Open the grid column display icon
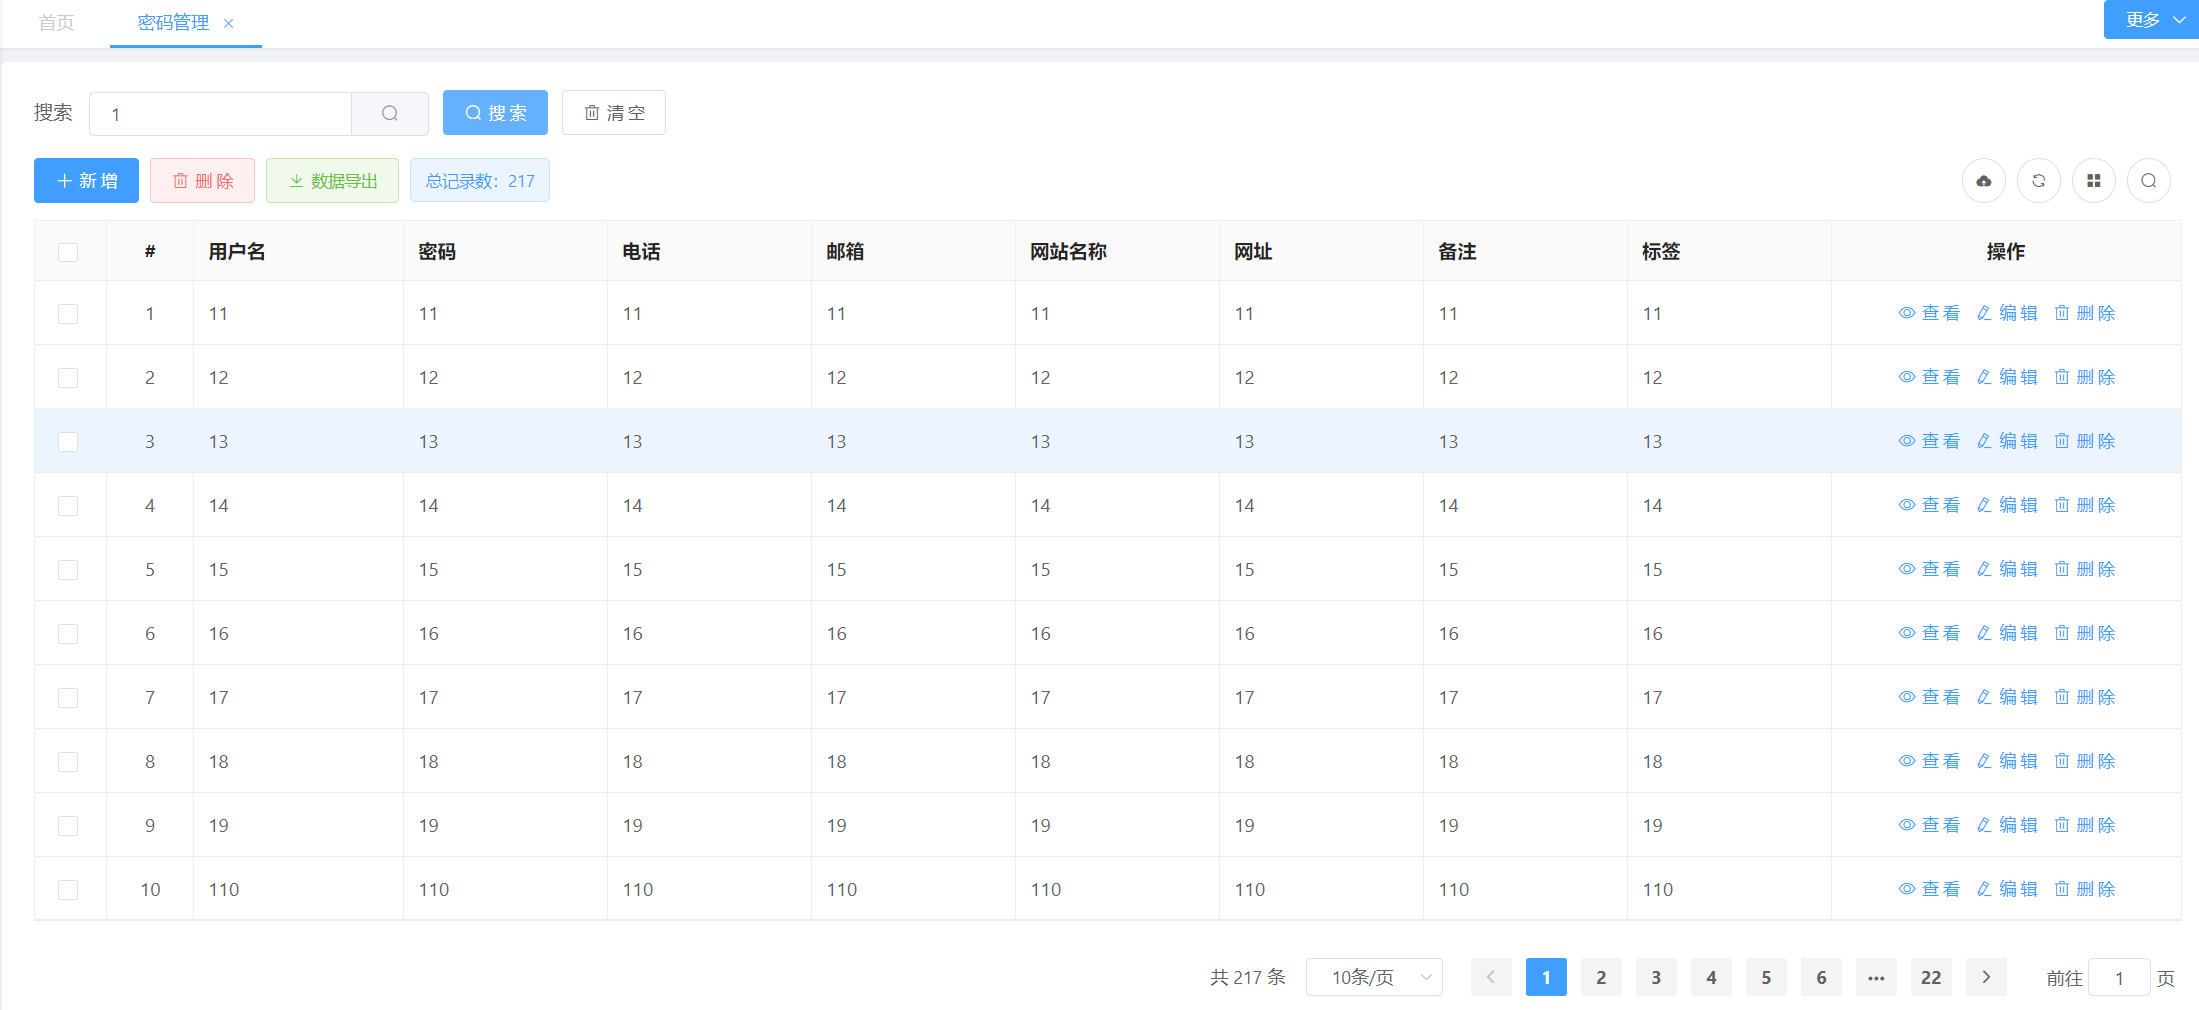This screenshot has height=1010, width=2199. click(2094, 181)
